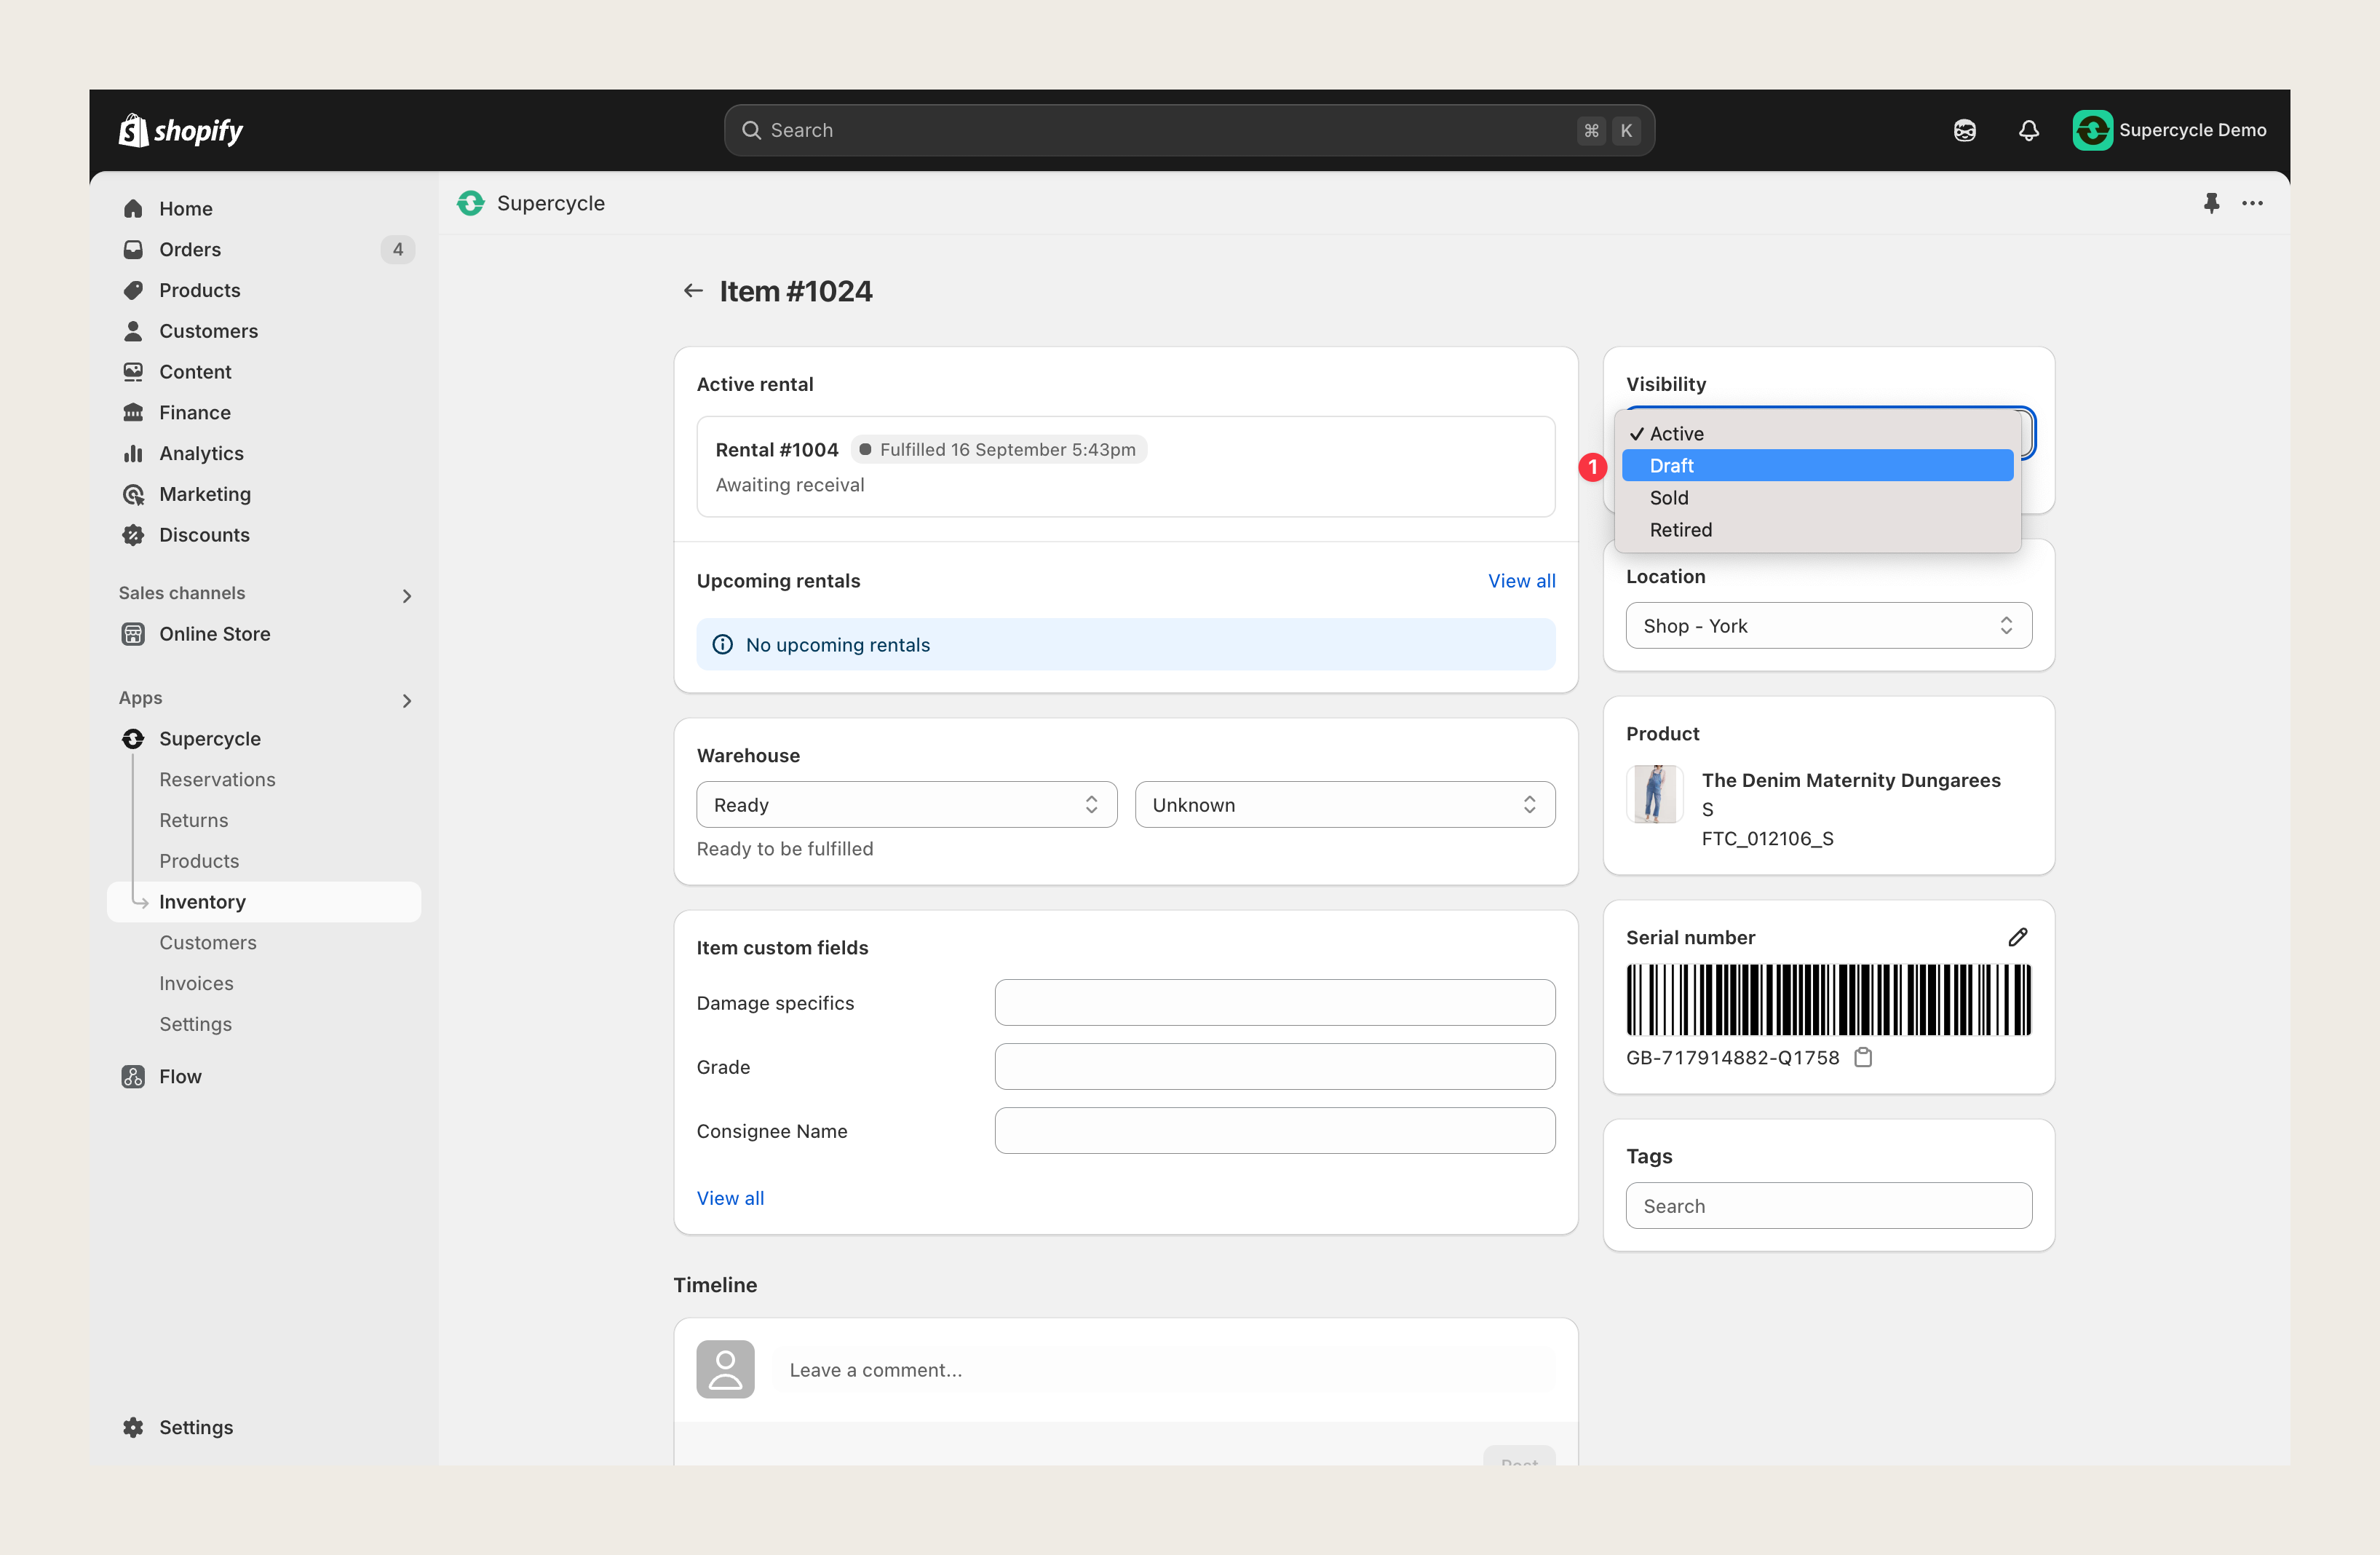
Task: Open Analytics in the sidebar
Action: click(x=201, y=453)
